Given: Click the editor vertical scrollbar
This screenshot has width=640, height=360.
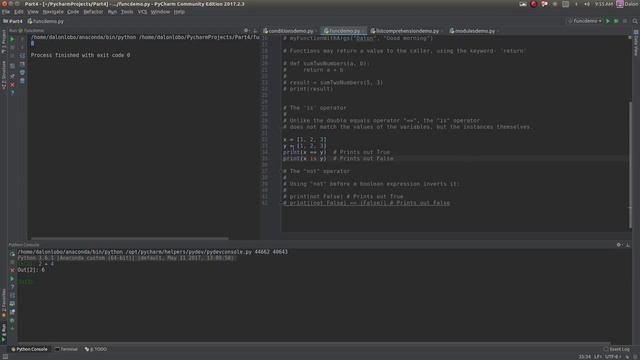Looking at the screenshot, I should 630,165.
